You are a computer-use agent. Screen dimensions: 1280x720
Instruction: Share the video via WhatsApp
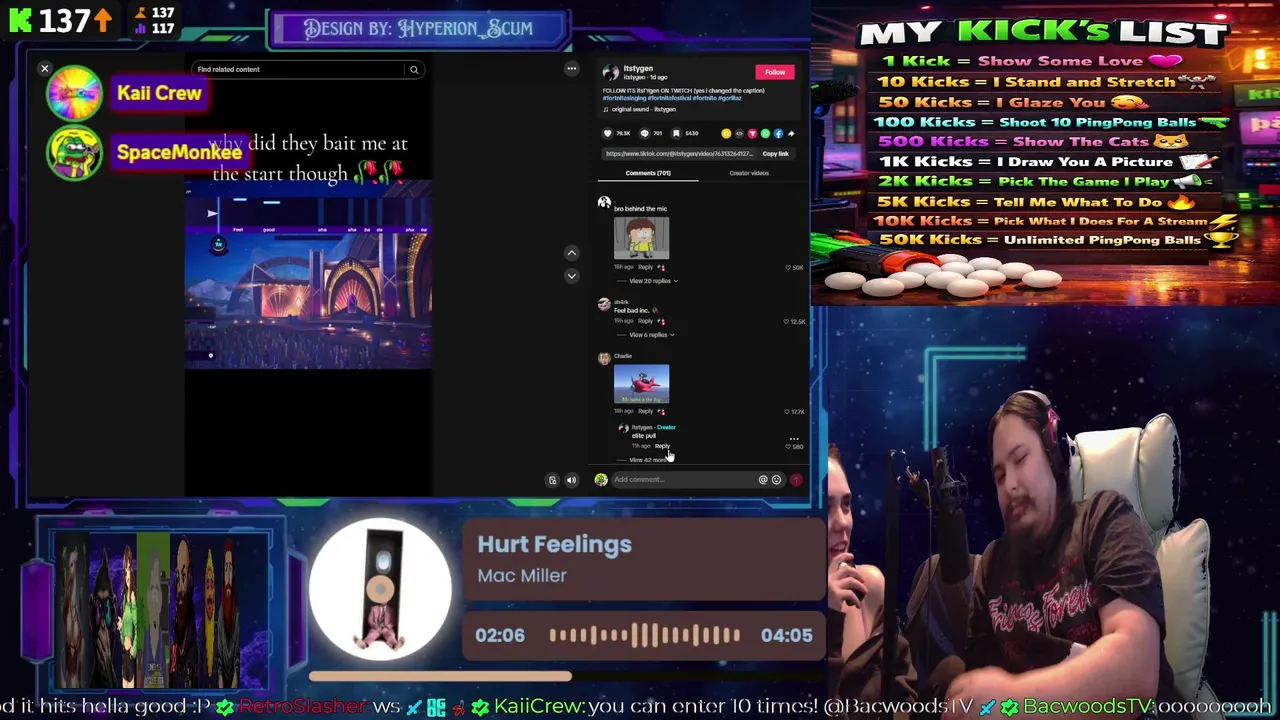point(765,133)
